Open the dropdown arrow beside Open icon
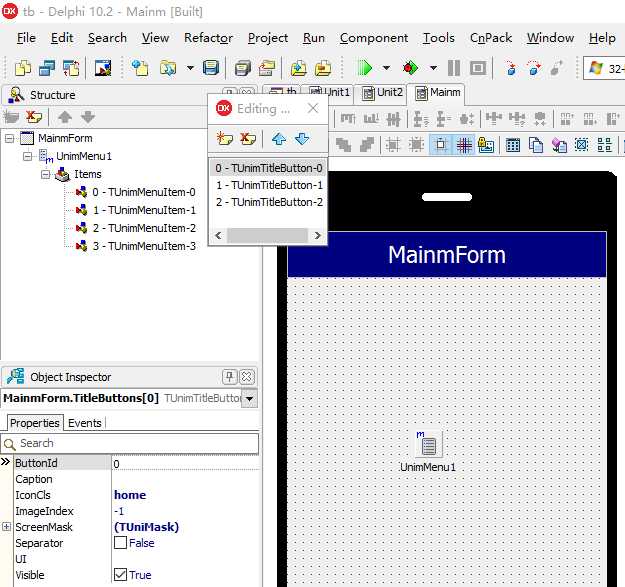This screenshot has height=587, width=625. [191, 68]
